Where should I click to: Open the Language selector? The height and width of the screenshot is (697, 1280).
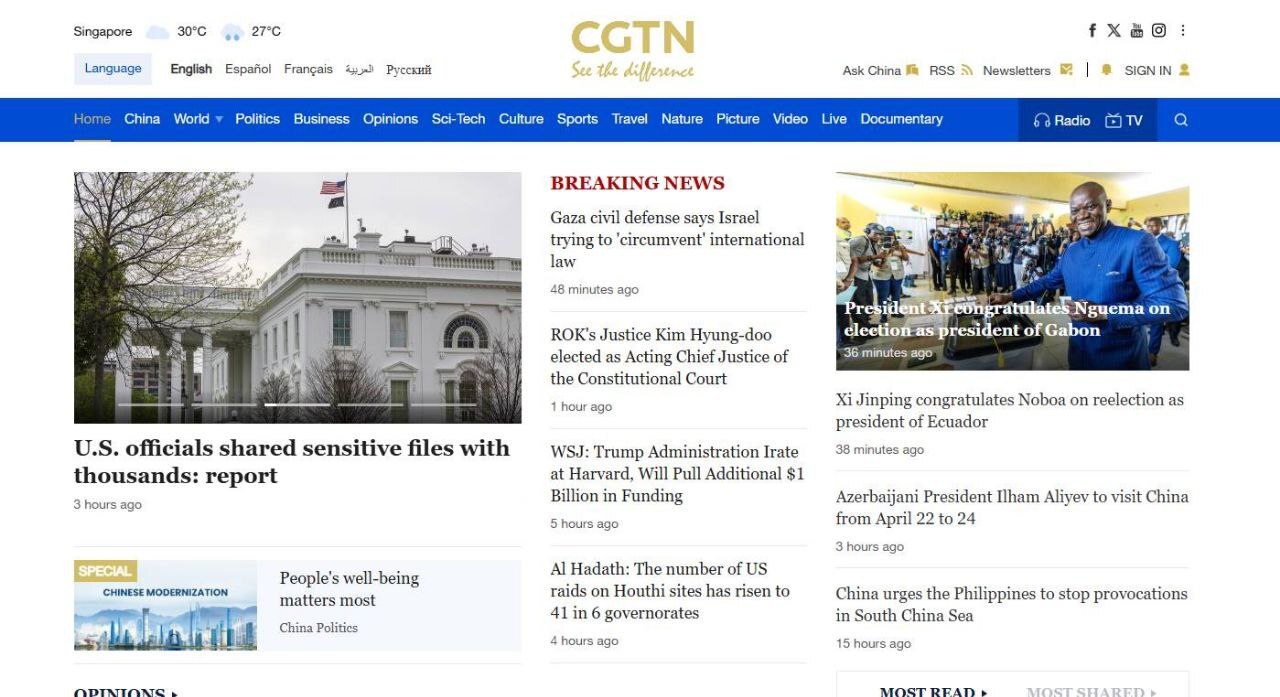113,69
